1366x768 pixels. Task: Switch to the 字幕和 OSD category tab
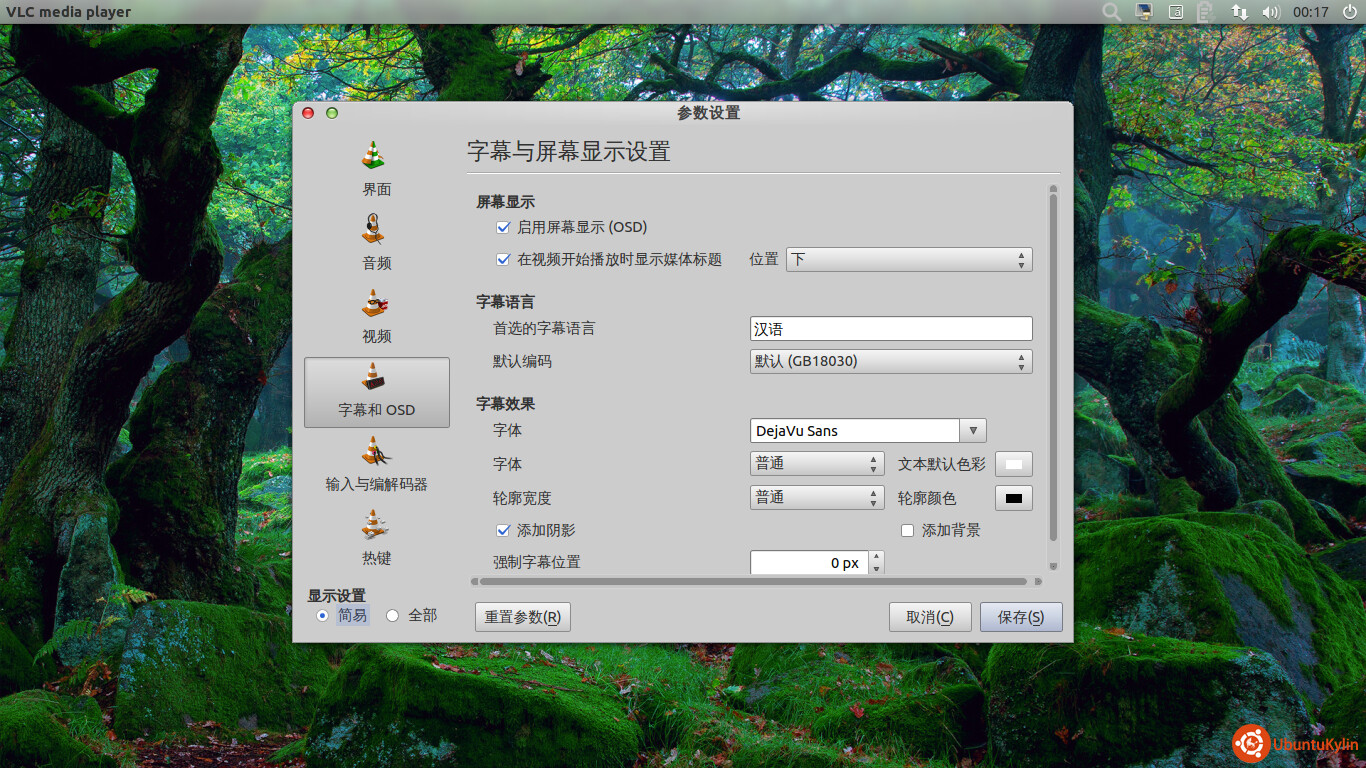[376, 392]
